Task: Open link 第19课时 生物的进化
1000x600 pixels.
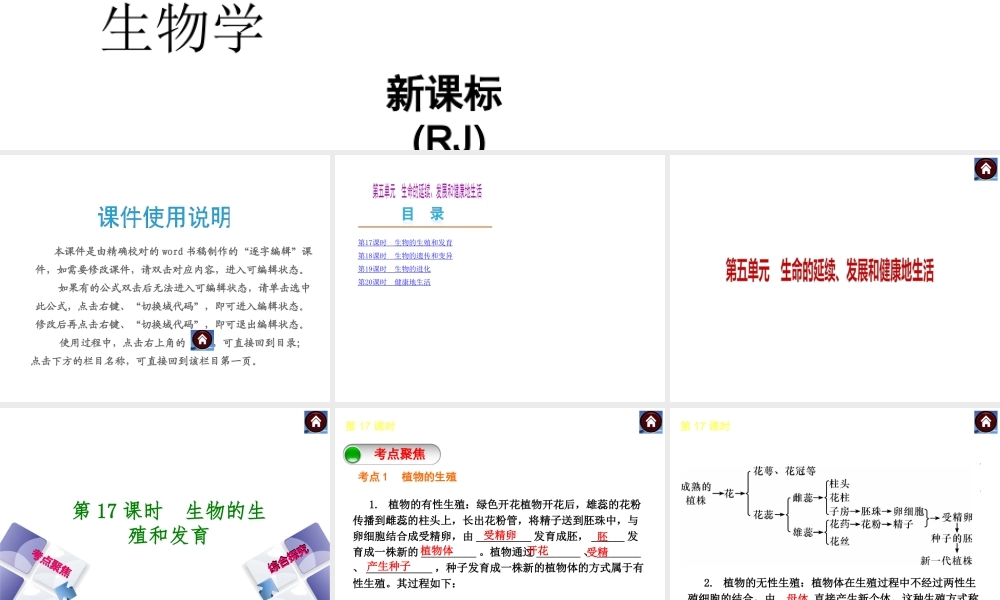Action: (x=394, y=269)
